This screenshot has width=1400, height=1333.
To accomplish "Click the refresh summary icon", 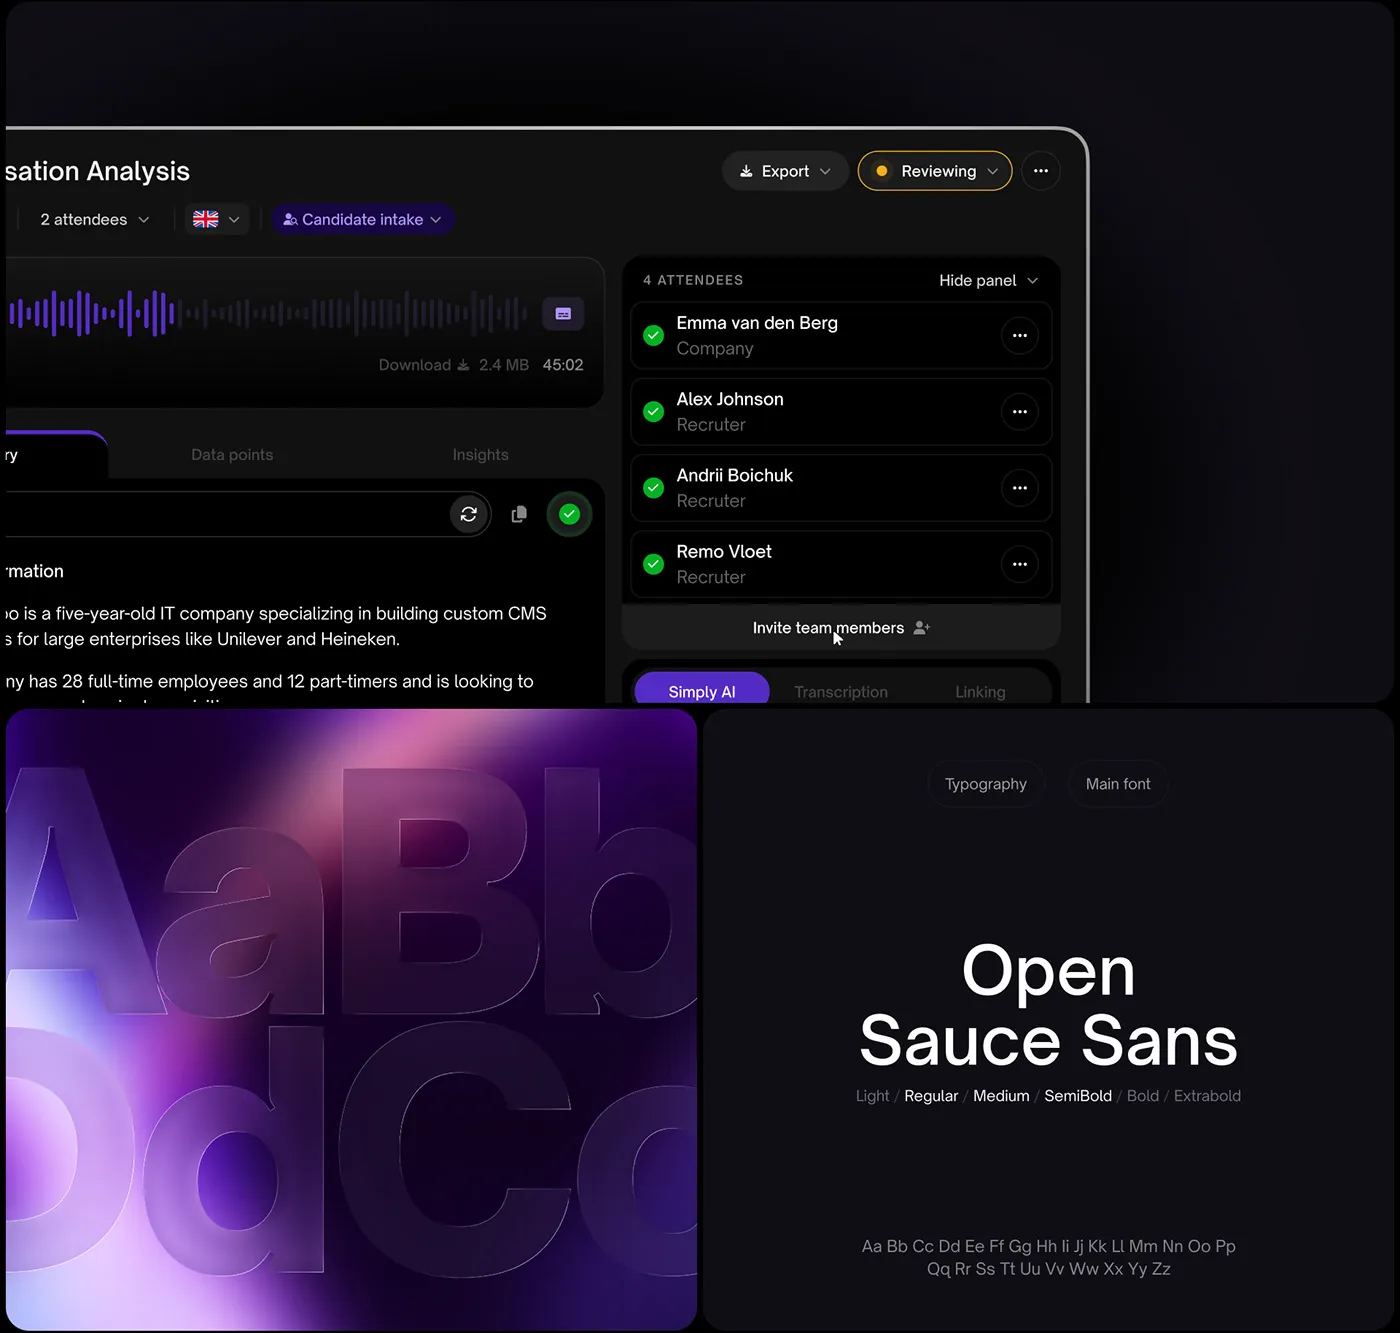I will (x=468, y=514).
